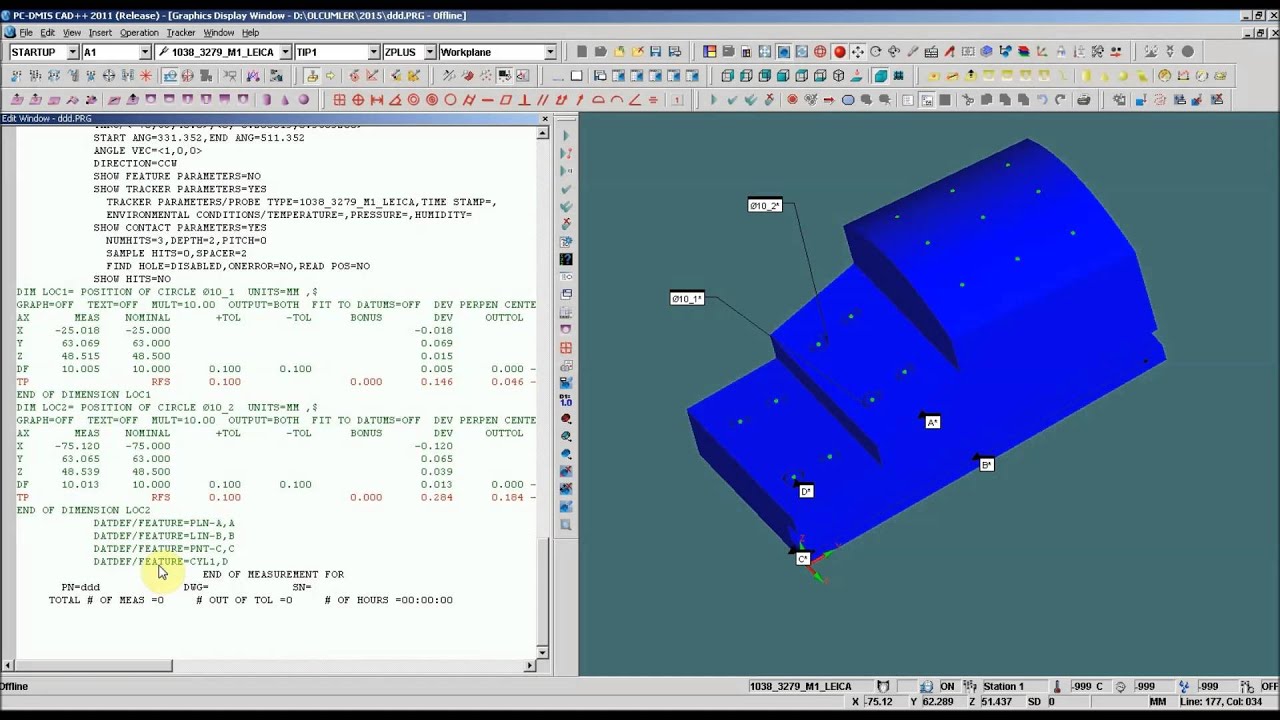1280x720 pixels.
Task: Open the 1038_3279_M1_LEICA probe dropdown
Action: tap(285, 52)
